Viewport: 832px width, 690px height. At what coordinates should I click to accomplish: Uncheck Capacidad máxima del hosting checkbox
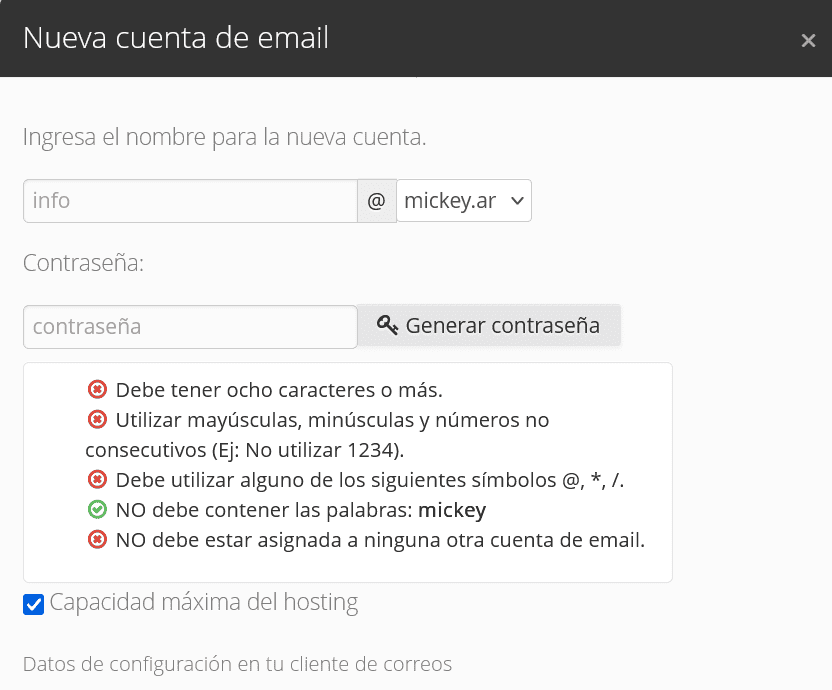pyautogui.click(x=33, y=605)
